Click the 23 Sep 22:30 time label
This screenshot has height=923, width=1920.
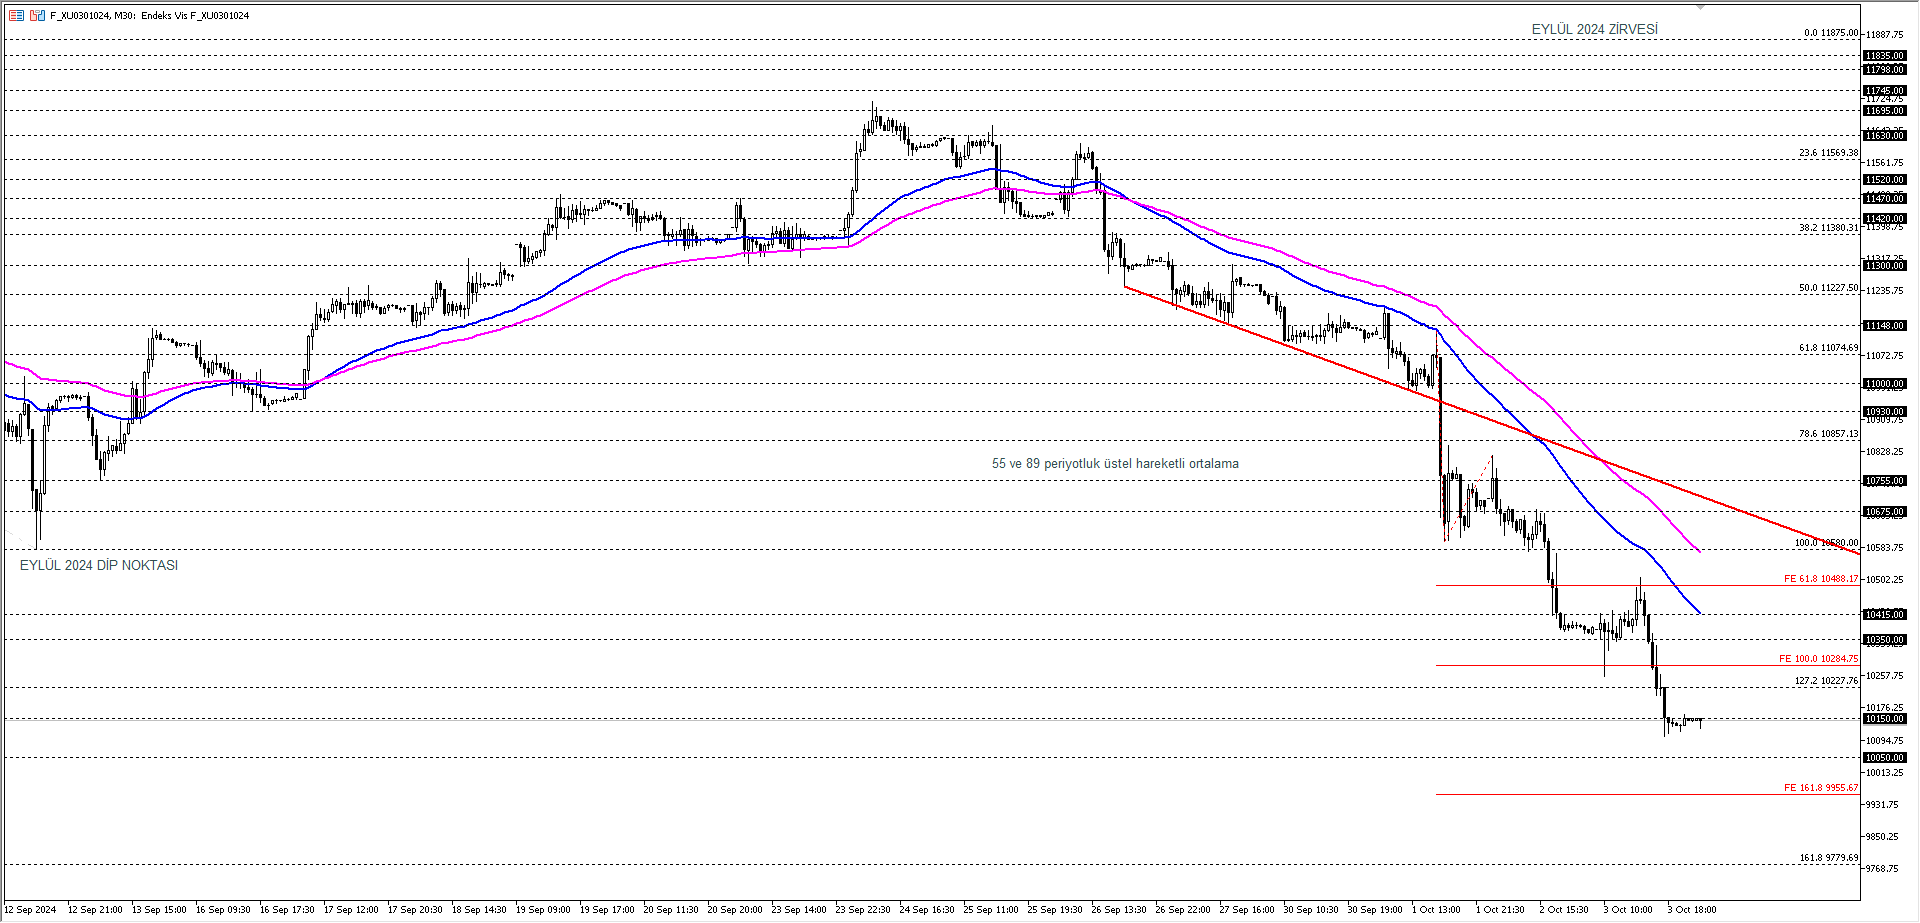pyautogui.click(x=863, y=910)
